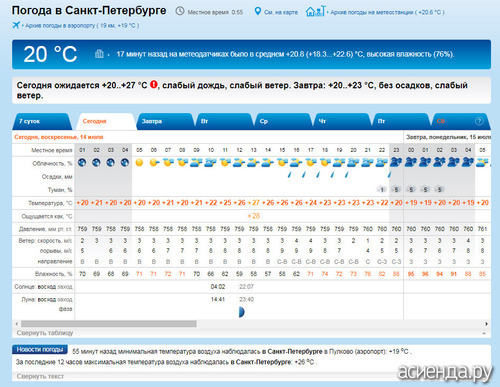The width and height of the screenshot is (500, 387).
Task: Click the scrollbar right arrow
Action: pyautogui.click(x=486, y=324)
